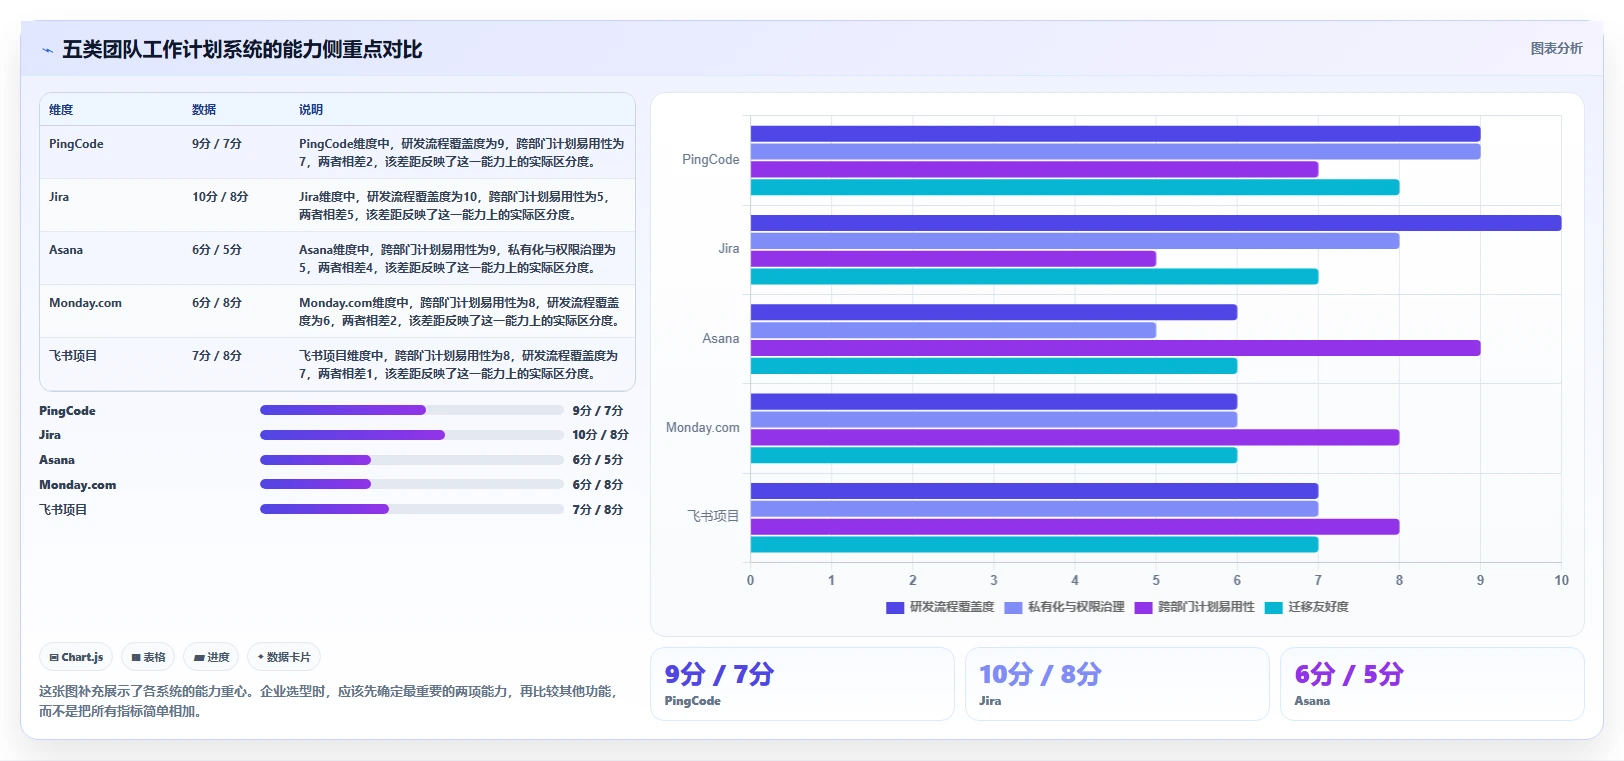
Task: Click the description starting Asana维度中
Action: coord(457,259)
